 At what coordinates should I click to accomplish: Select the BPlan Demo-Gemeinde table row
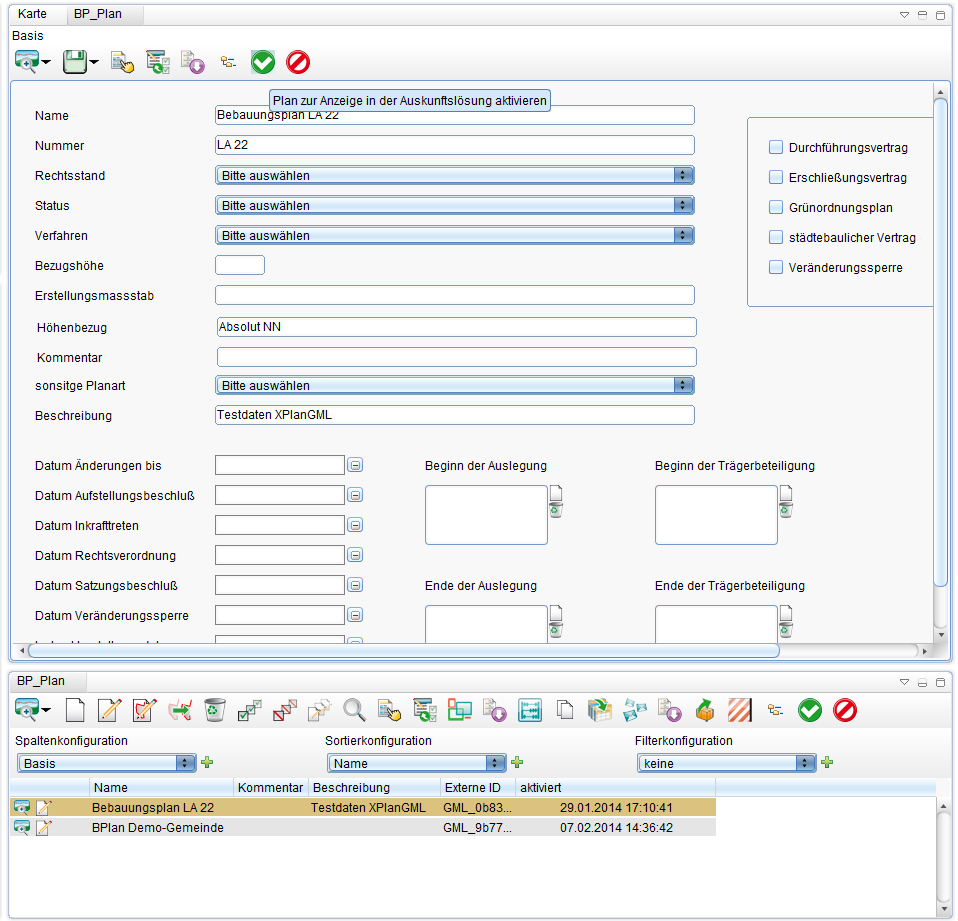pyautogui.click(x=158, y=828)
